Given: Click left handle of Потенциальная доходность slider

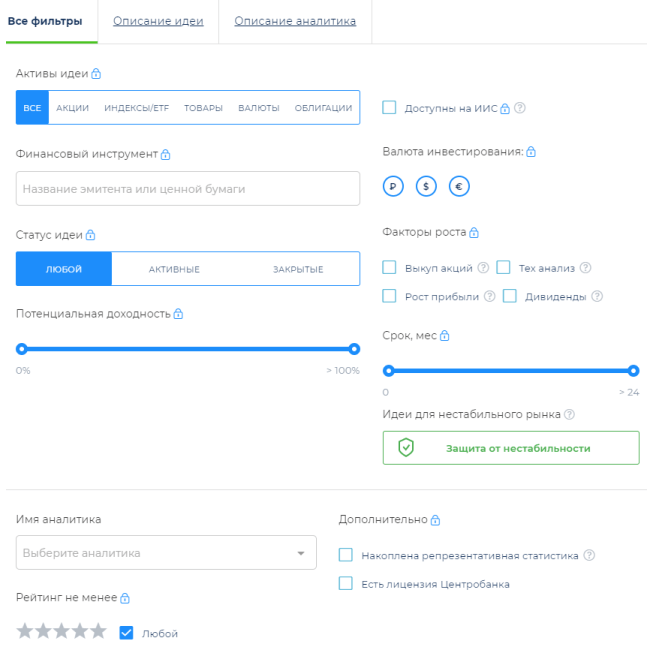Looking at the screenshot, I should (21, 349).
